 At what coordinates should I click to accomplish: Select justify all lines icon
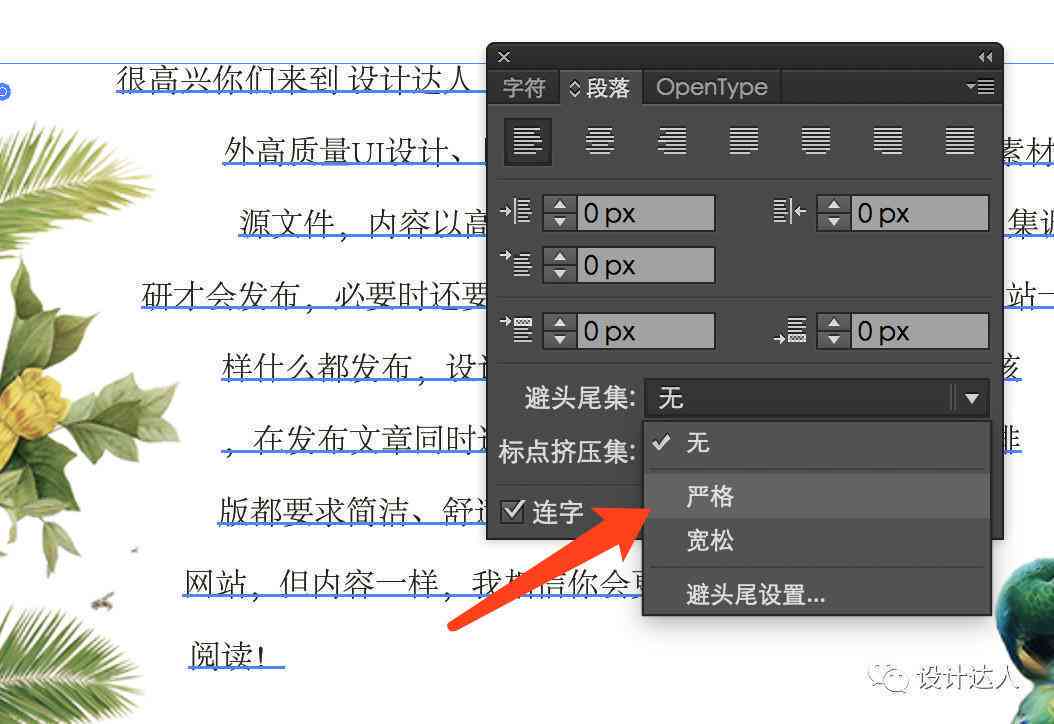pos(959,142)
